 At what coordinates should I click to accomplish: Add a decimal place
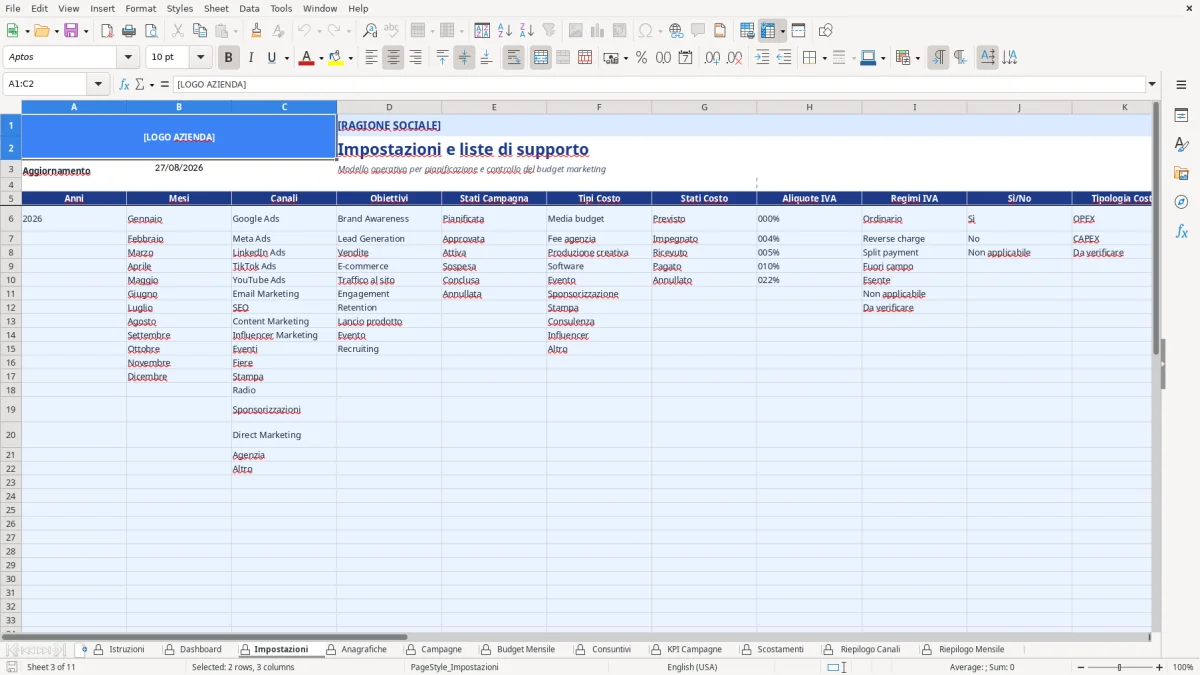pos(713,58)
